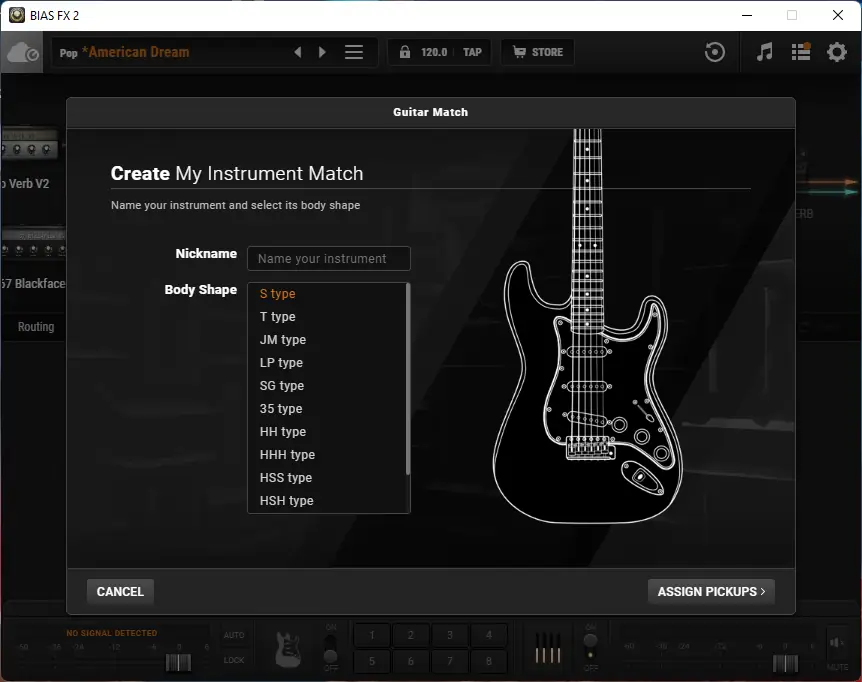Select scene button 4
Image resolution: width=862 pixels, height=682 pixels.
pos(489,635)
